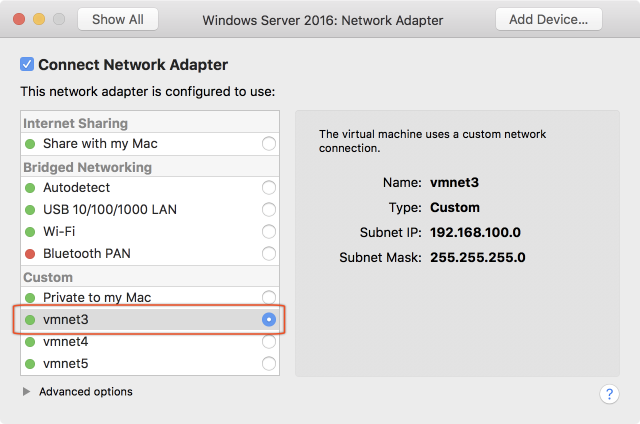Uncheck the Connect Network Adapter checkbox
Viewport: 640px width, 424px height.
pos(27,65)
